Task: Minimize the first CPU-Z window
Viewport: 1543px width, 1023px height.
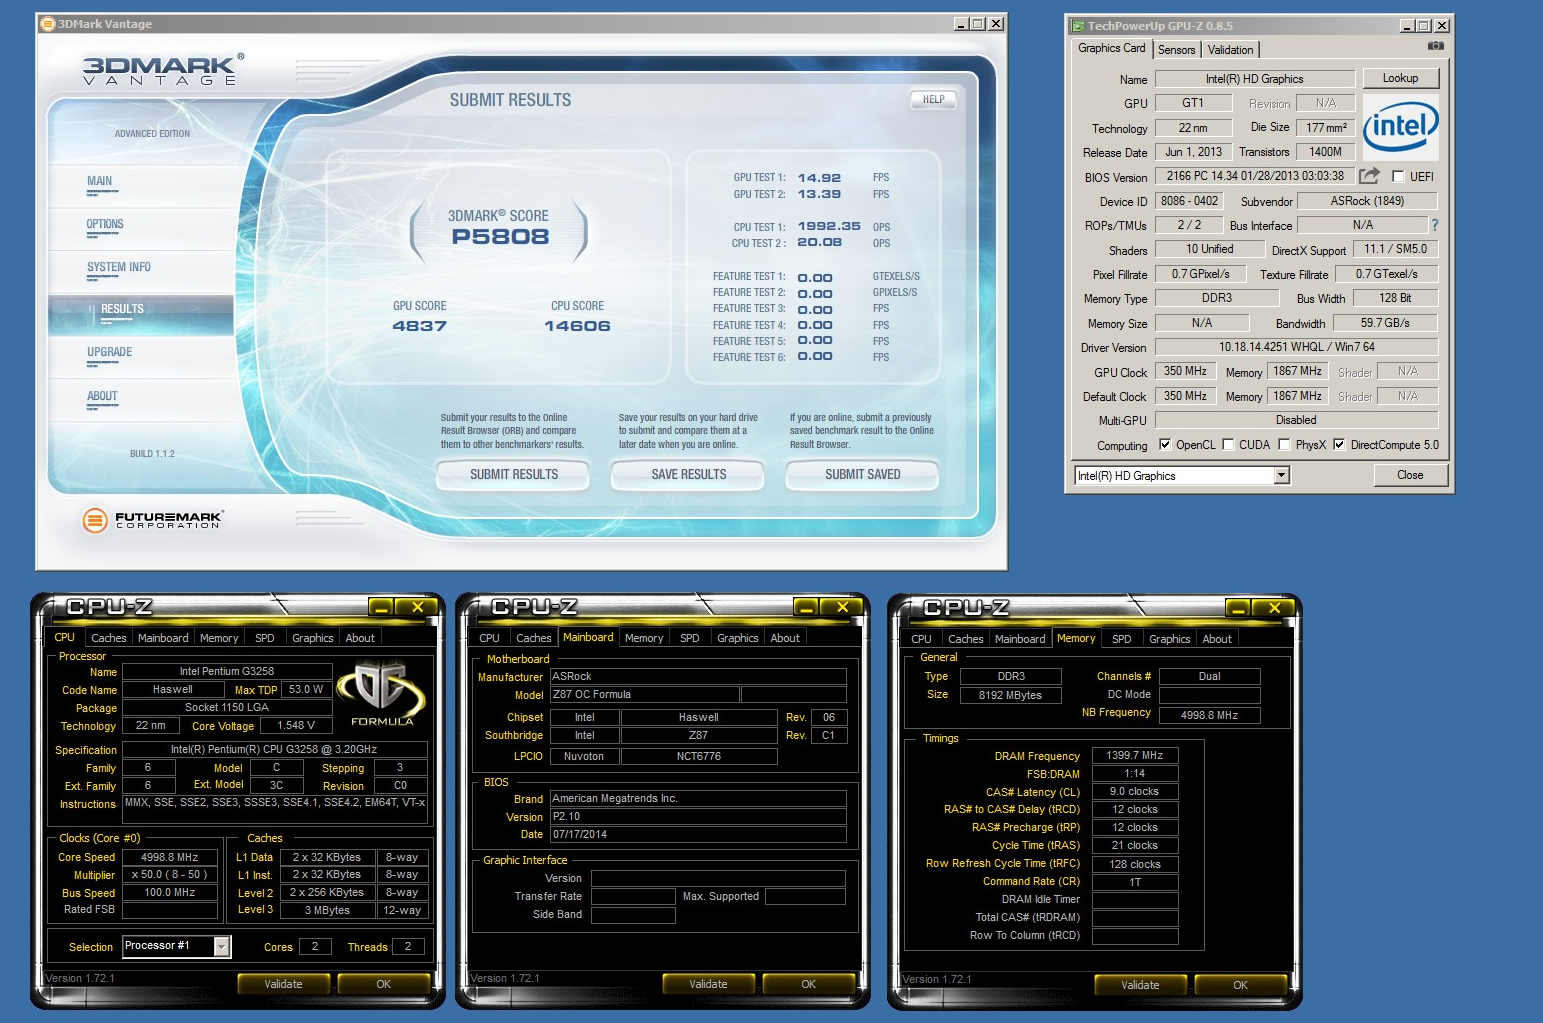Action: [381, 607]
